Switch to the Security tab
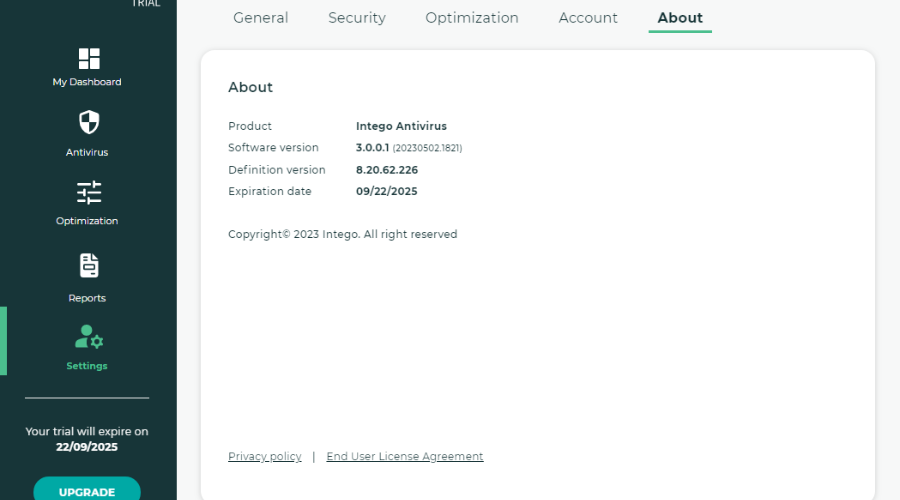 (357, 18)
